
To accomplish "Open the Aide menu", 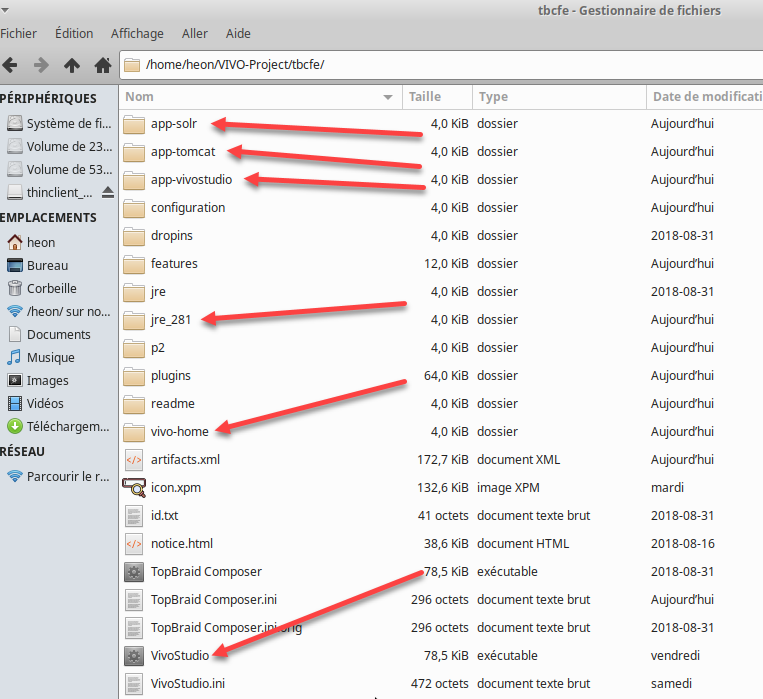I will [x=238, y=34].
